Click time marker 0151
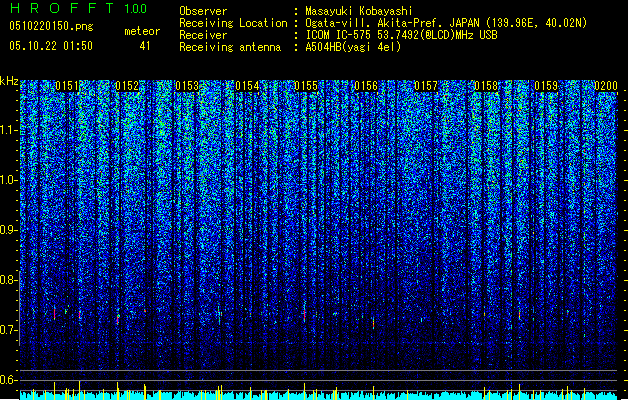 [x=67, y=86]
